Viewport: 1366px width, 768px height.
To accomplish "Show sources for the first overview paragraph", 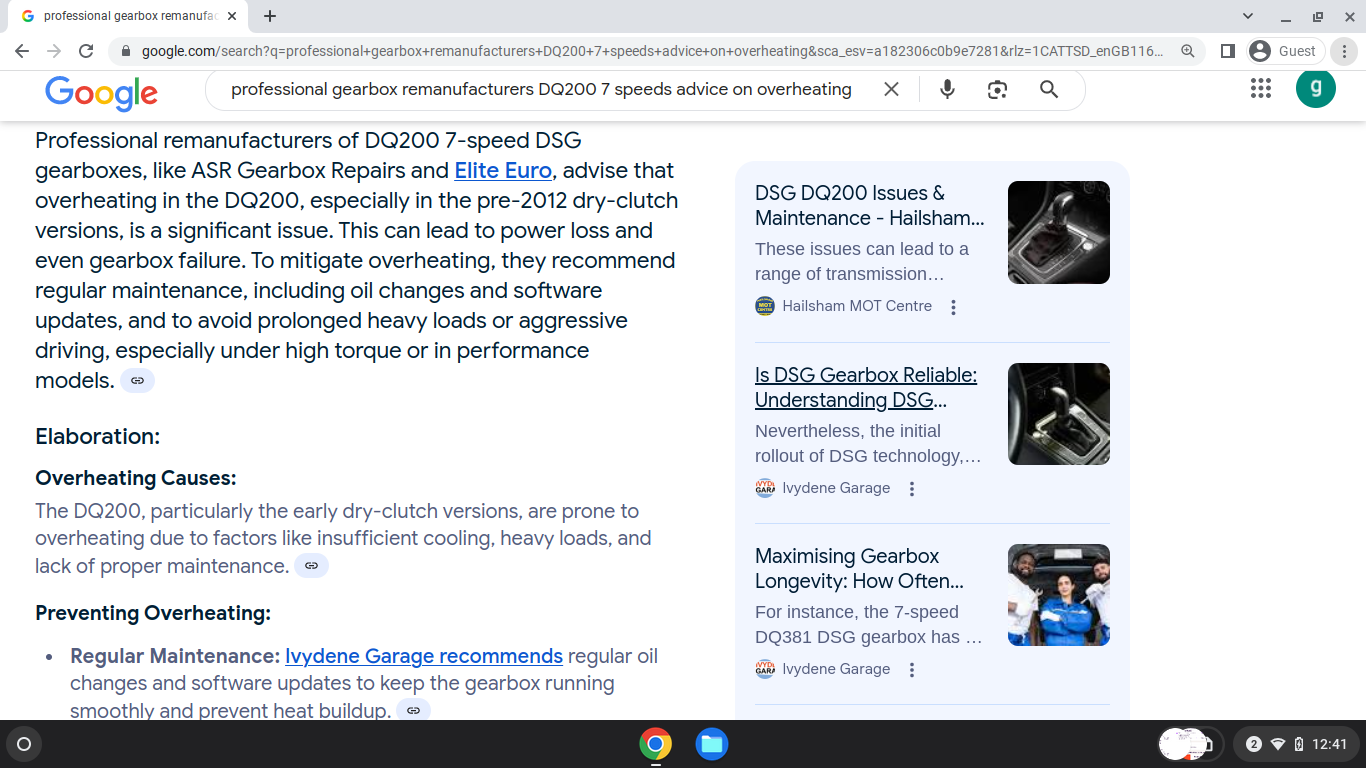I will [x=137, y=381].
